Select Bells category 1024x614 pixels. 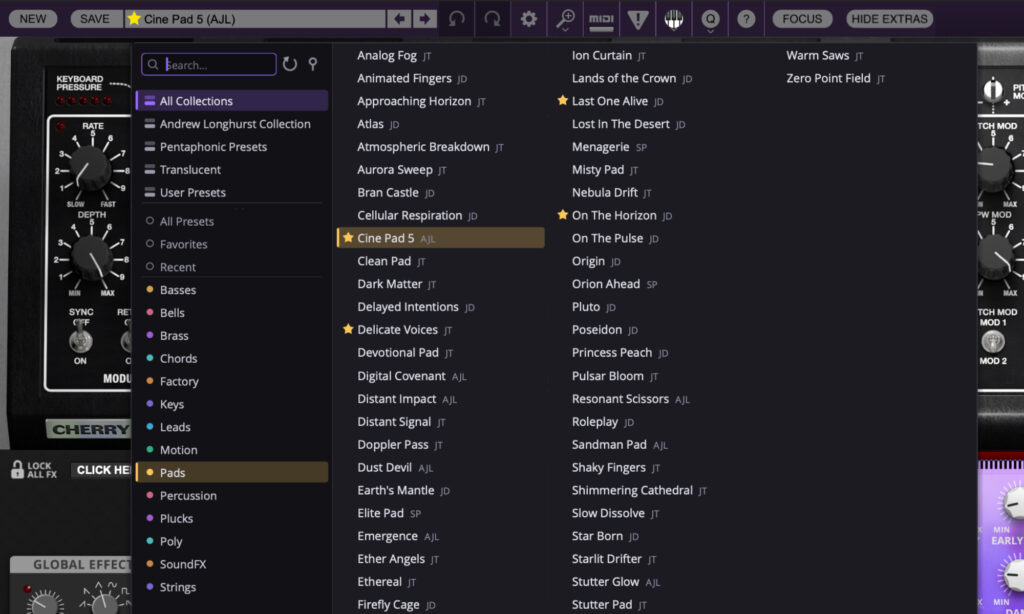(172, 313)
